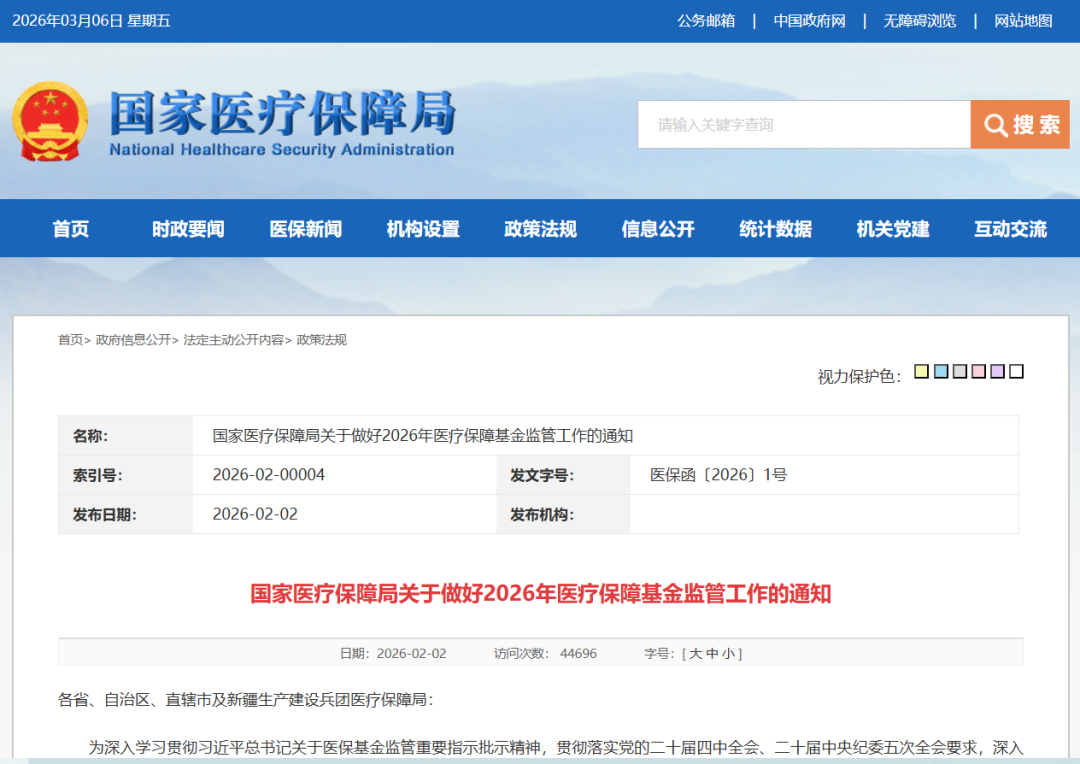
Task: Select the pink eye-protection color swatch
Action: click(x=979, y=371)
